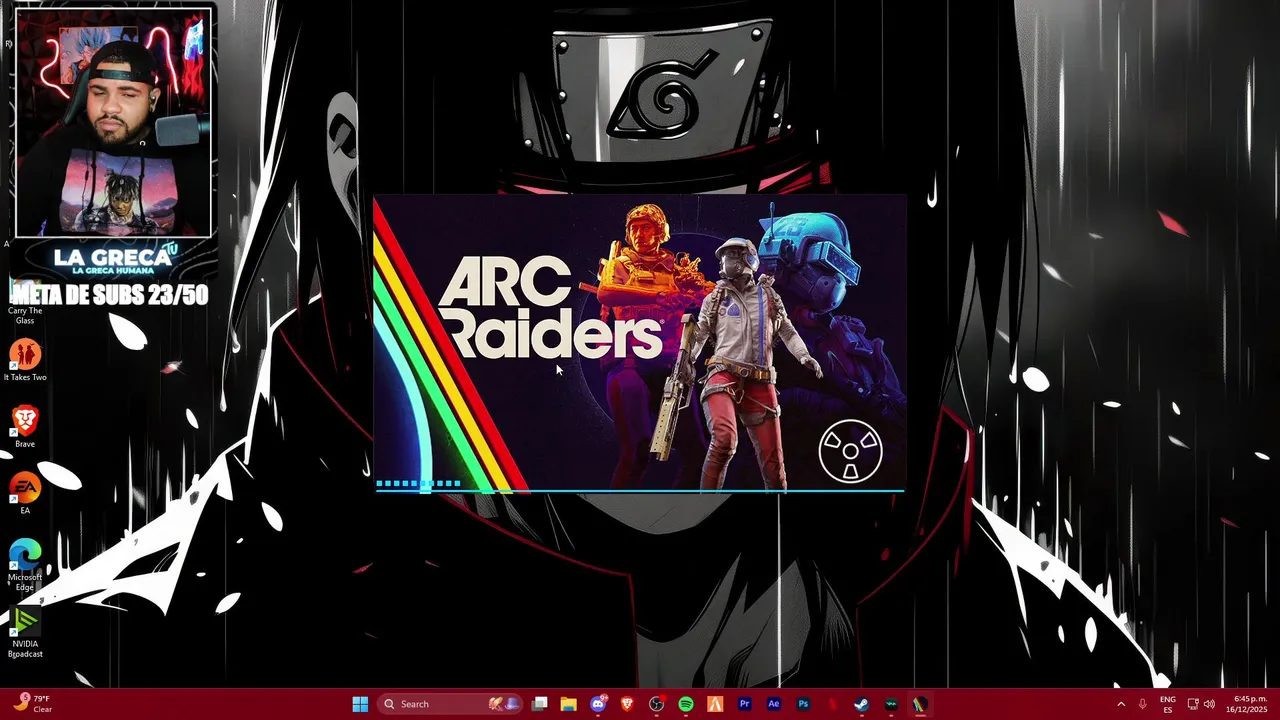Open the waveform app icon beside Steam

coord(891,704)
